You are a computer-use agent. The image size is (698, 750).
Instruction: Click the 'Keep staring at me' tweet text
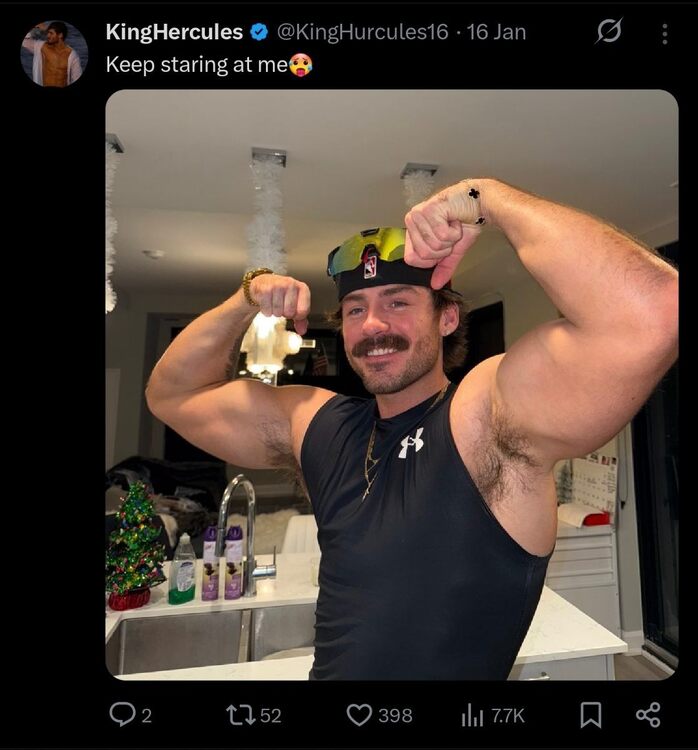coord(197,65)
